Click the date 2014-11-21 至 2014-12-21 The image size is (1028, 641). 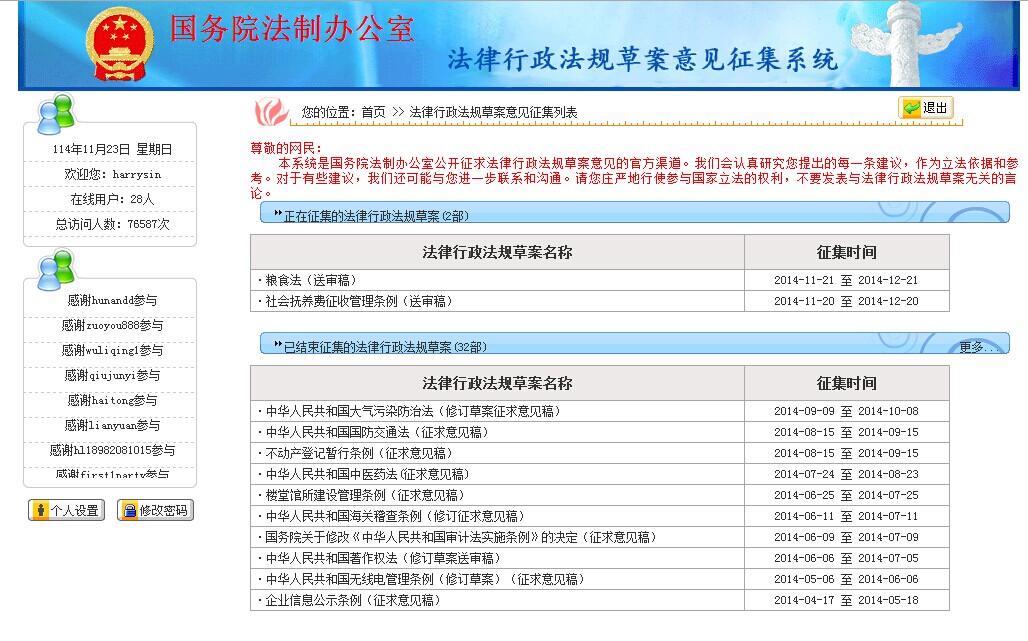click(x=846, y=280)
